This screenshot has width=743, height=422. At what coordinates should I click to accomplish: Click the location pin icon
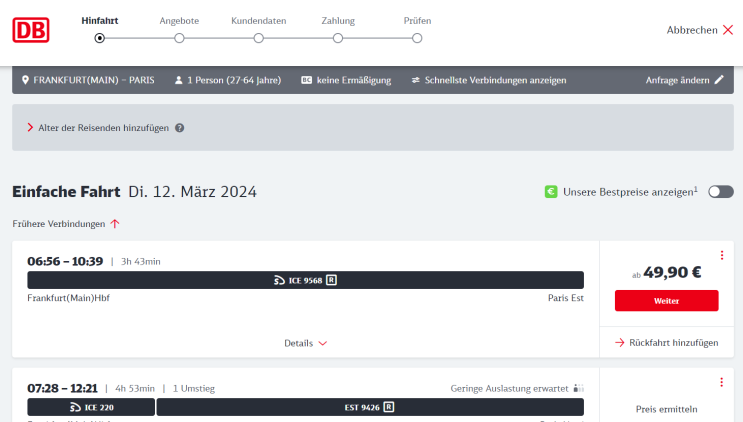[x=26, y=80]
